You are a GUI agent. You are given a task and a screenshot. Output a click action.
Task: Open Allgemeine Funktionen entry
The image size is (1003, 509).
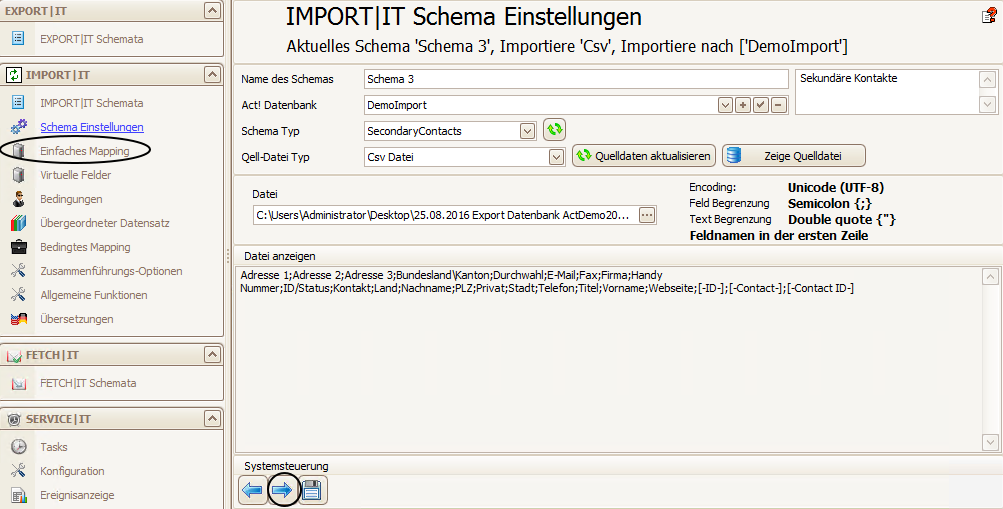tap(94, 295)
